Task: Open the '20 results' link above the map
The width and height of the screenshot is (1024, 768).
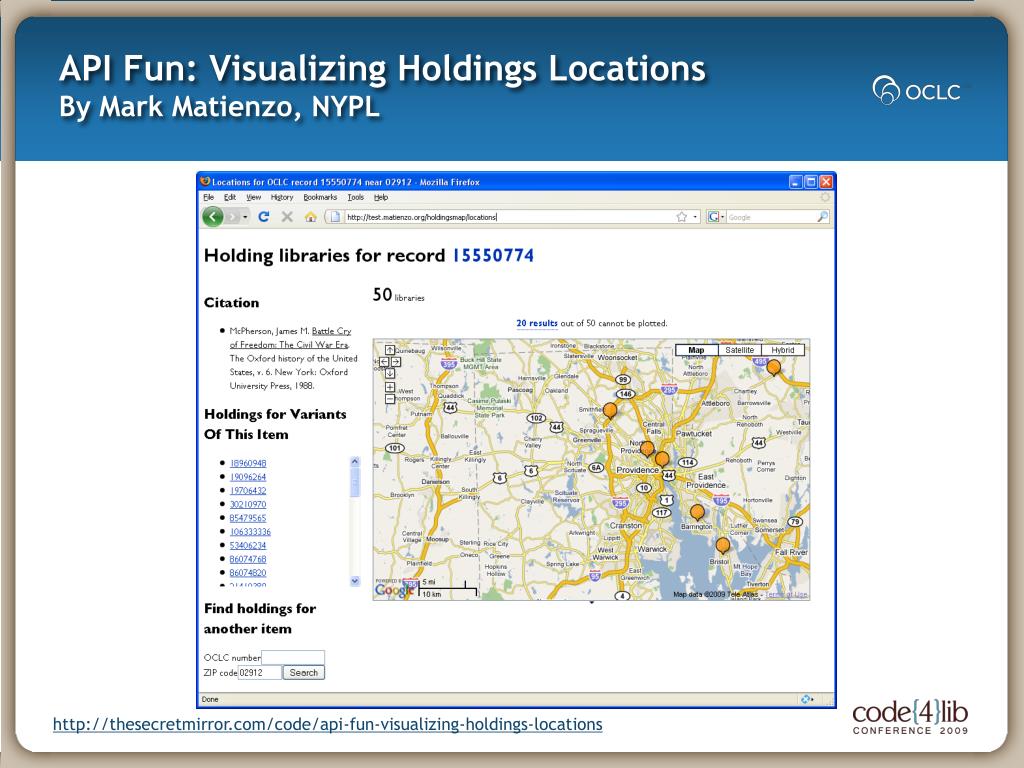Action: pyautogui.click(x=537, y=323)
